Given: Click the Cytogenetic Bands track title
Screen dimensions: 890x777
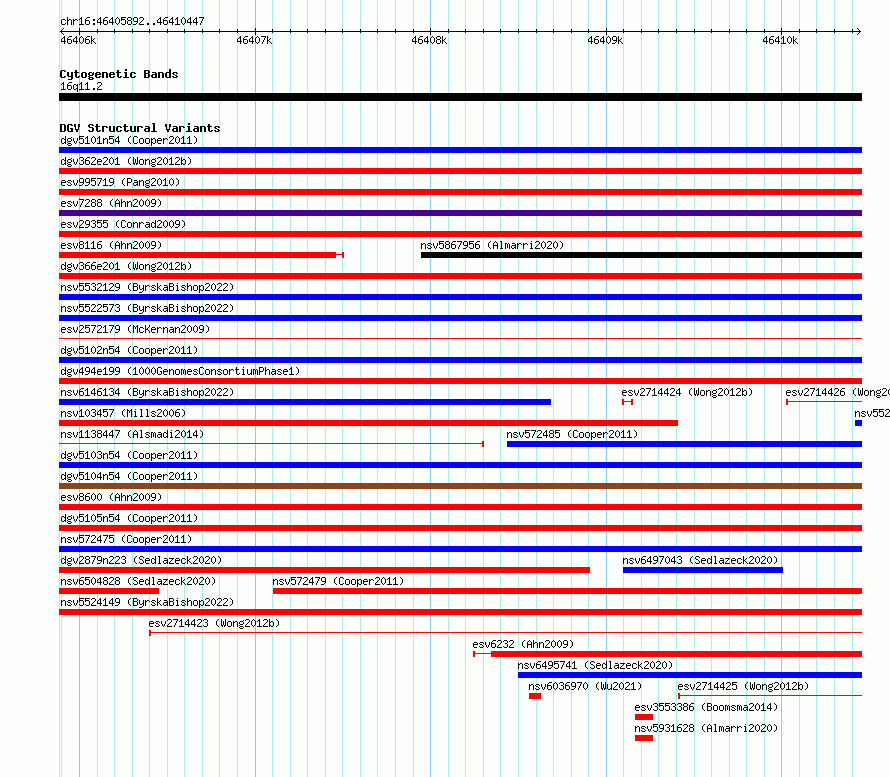Looking at the screenshot, I should coord(119,74).
